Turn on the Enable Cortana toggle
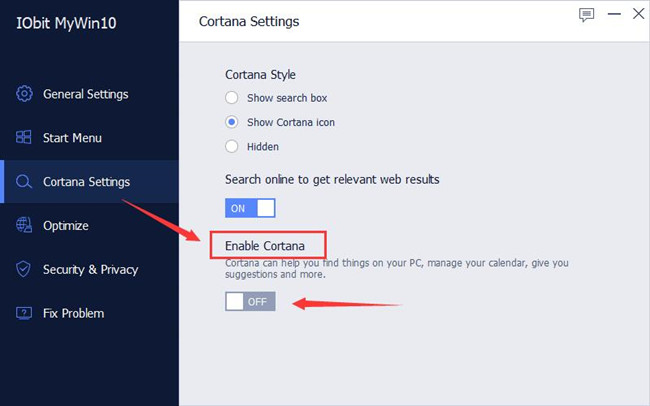Viewport: 650px width, 406px height. pyautogui.click(x=250, y=301)
